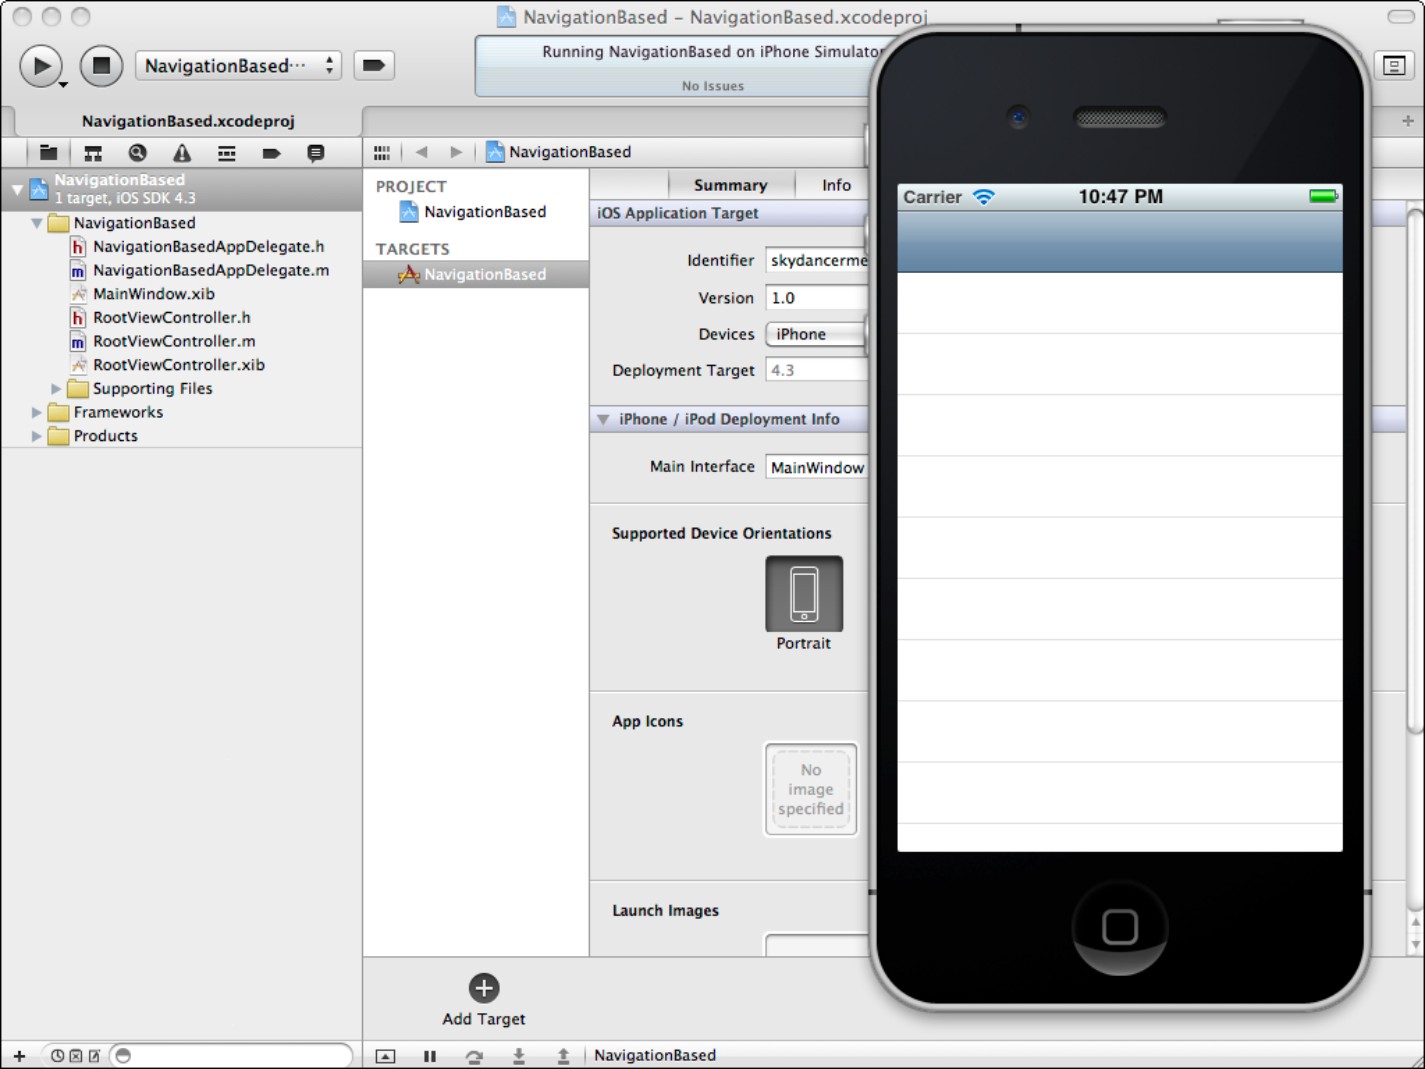
Task: Go back with the jump bar arrow
Action: point(422,152)
